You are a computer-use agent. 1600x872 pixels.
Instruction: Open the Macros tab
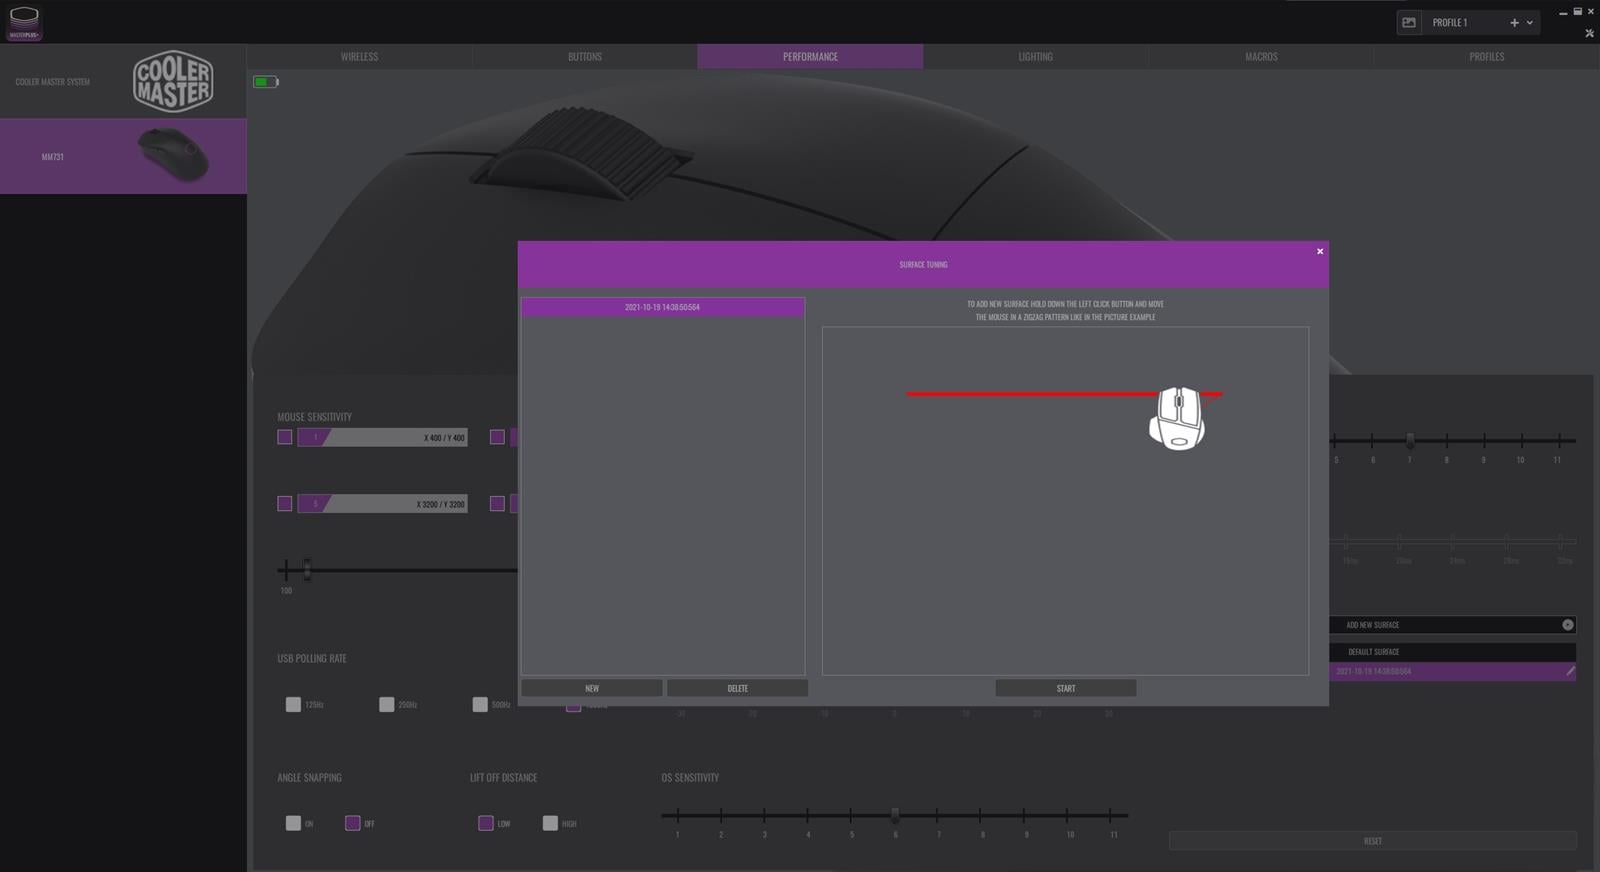click(1261, 57)
